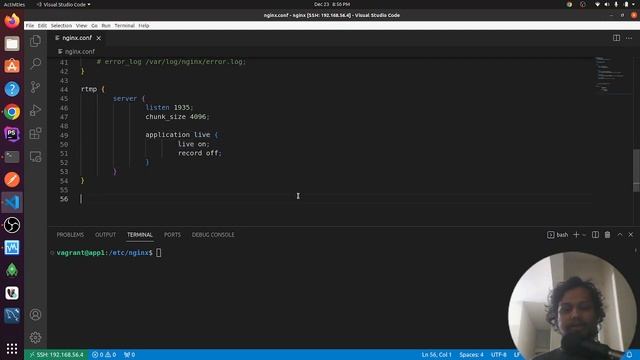The width and height of the screenshot is (640, 360).
Task: Open the Dec 23 clock and calendar
Action: [x=332, y=4]
